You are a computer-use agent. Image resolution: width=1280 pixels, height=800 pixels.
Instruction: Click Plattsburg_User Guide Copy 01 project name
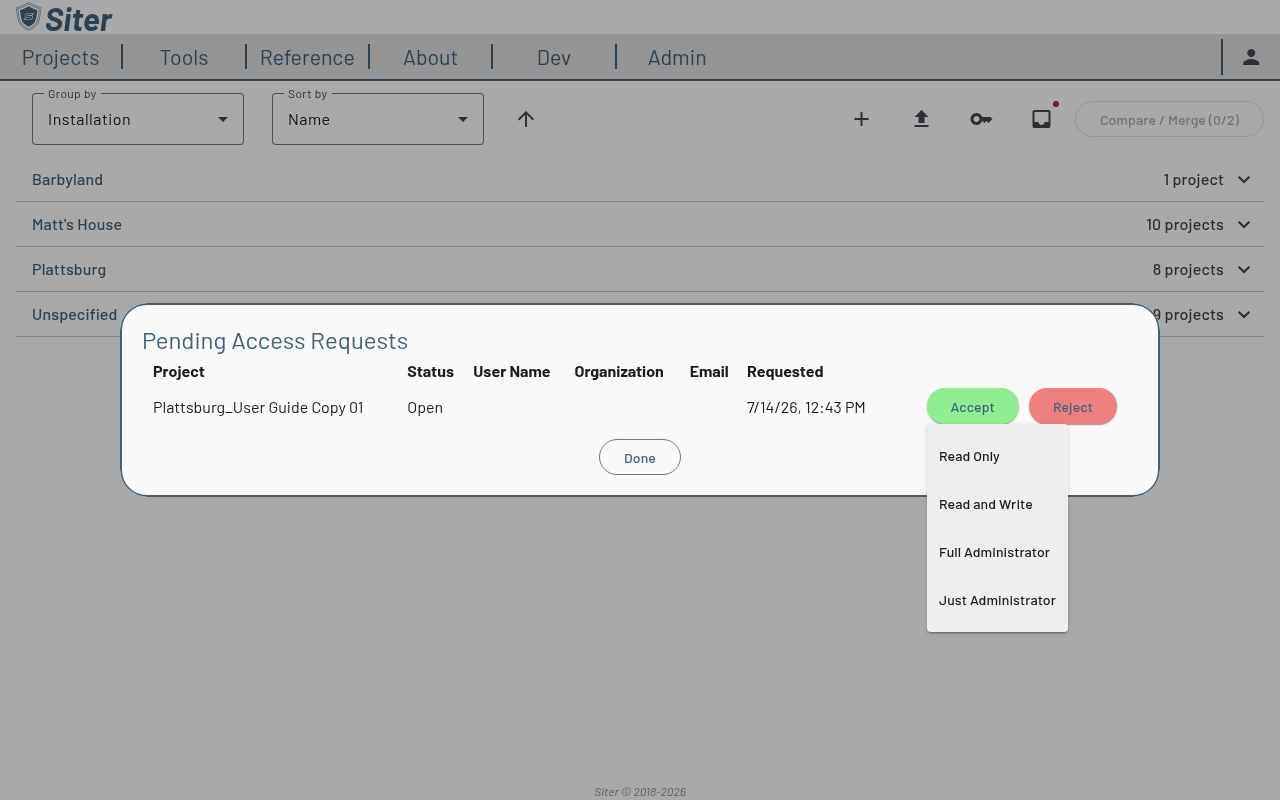pos(258,408)
